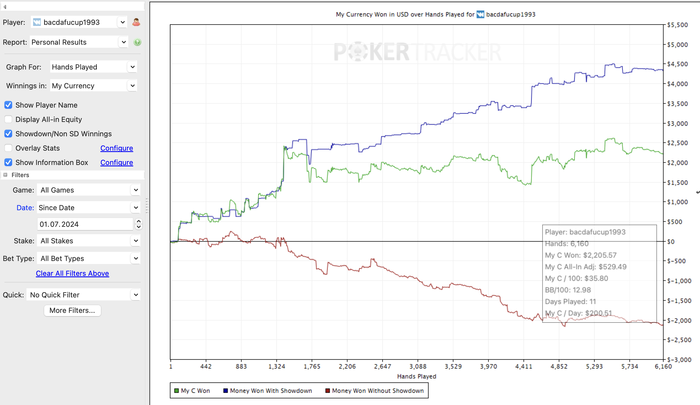Enable the Overlay Stats checkbox
This screenshot has height=405, width=700.
coord(8,148)
